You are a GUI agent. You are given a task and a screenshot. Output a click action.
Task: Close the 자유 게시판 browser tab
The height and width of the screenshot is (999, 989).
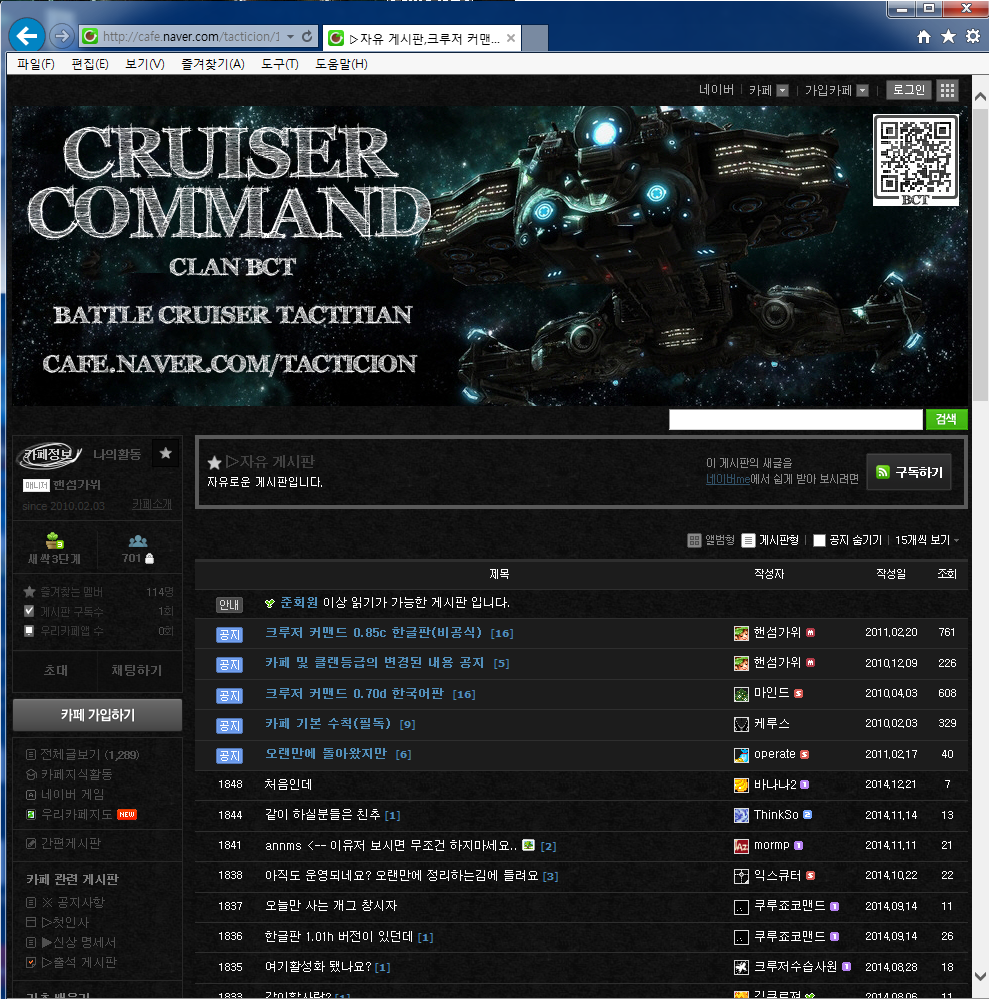511,38
